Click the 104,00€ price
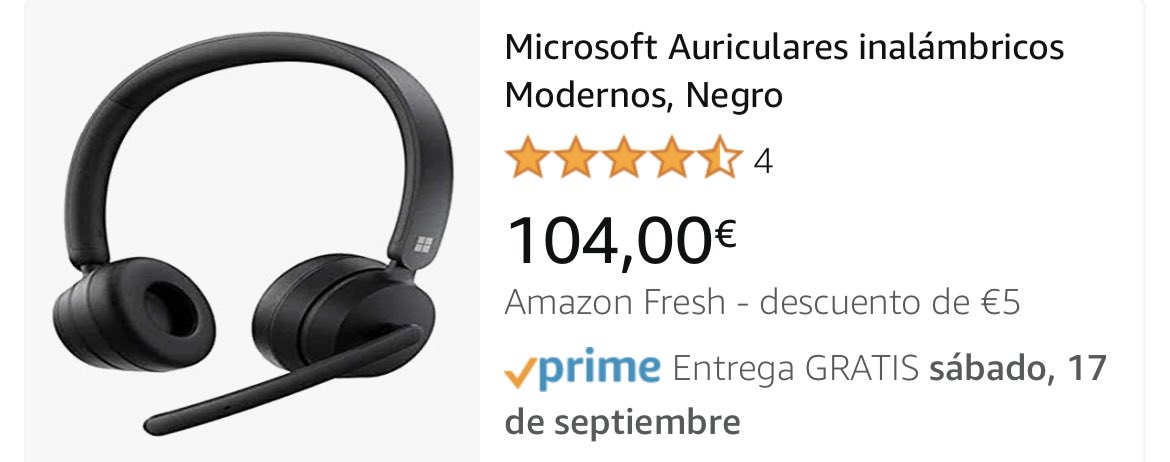This screenshot has width=1170, height=462. [621, 240]
